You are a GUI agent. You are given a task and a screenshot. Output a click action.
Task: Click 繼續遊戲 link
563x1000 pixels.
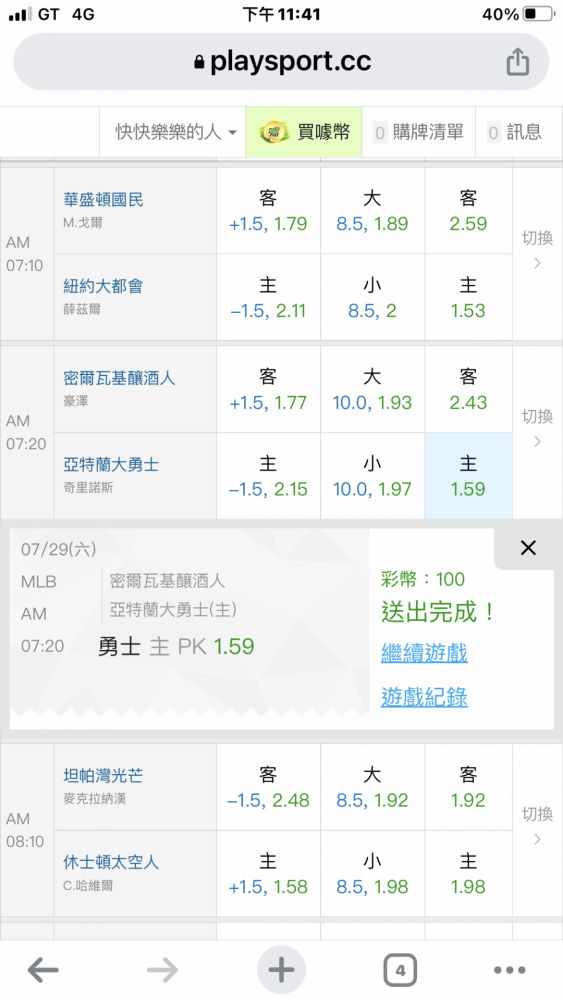(424, 653)
